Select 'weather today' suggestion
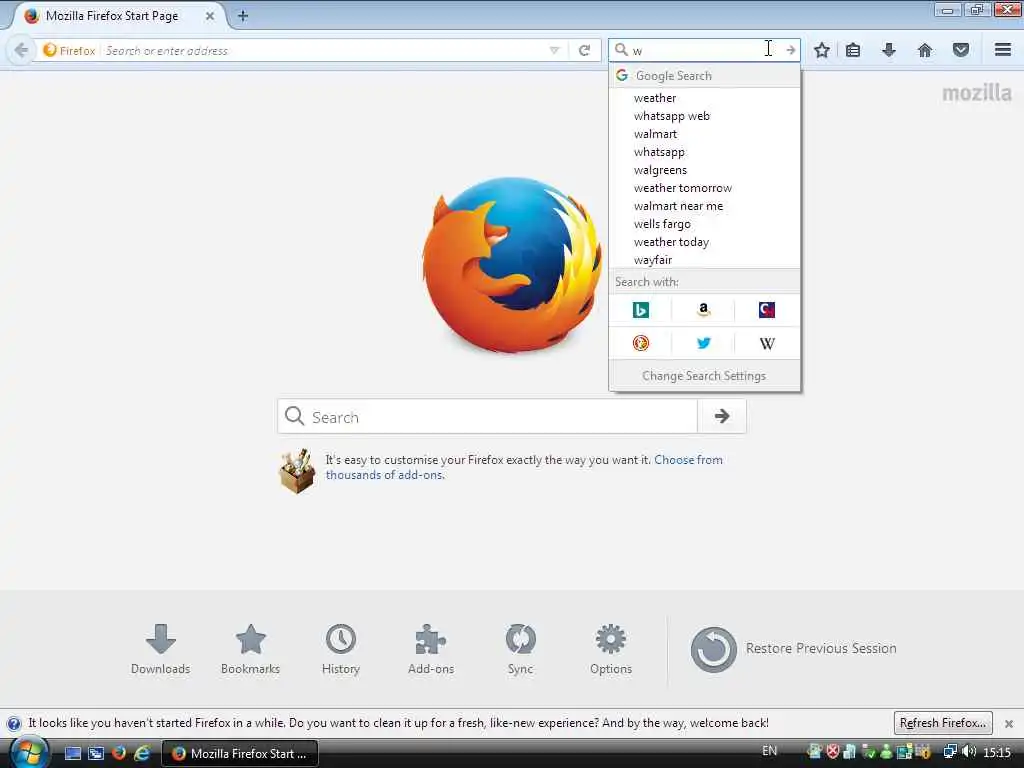This screenshot has height=768, width=1024. [x=704, y=242]
